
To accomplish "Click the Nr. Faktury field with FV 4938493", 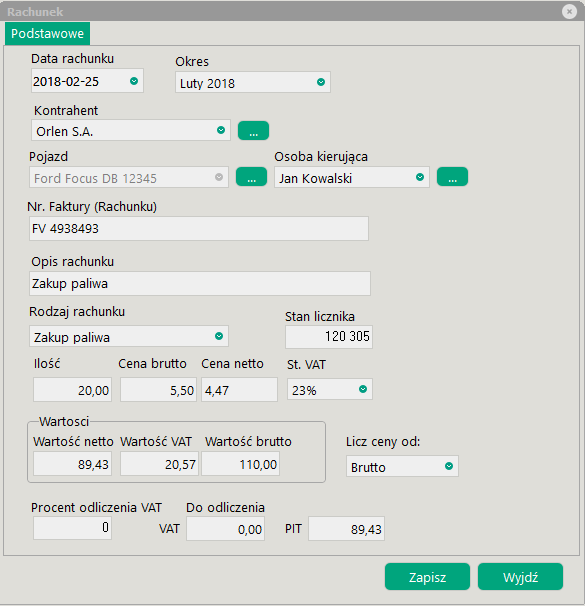I will (x=199, y=229).
